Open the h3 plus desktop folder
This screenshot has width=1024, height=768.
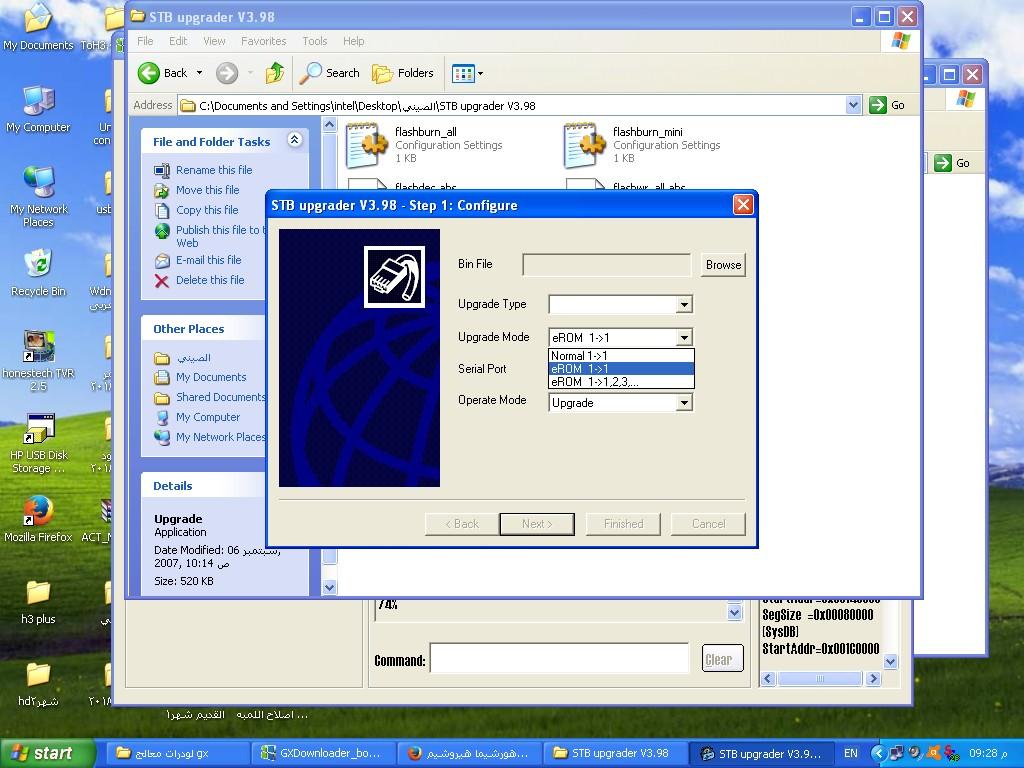point(38,602)
